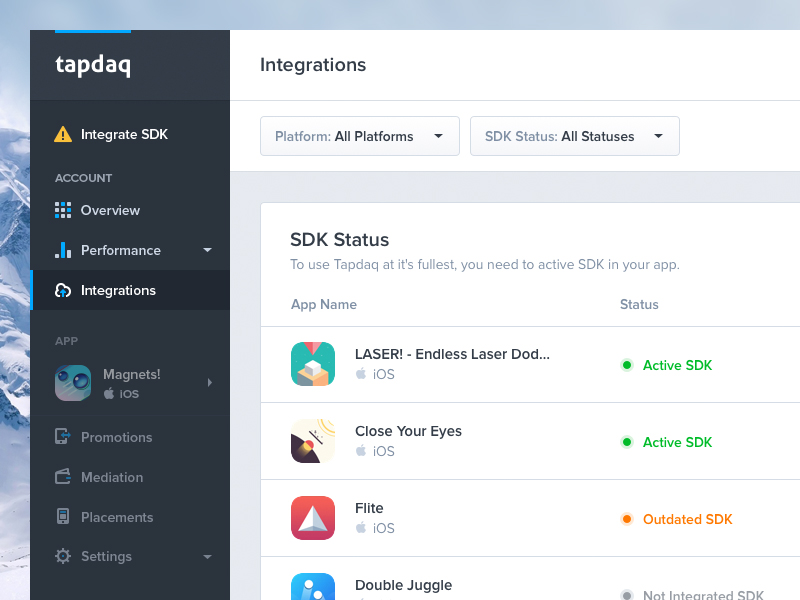
Task: Open the Platform filter dropdown
Action: click(x=359, y=136)
